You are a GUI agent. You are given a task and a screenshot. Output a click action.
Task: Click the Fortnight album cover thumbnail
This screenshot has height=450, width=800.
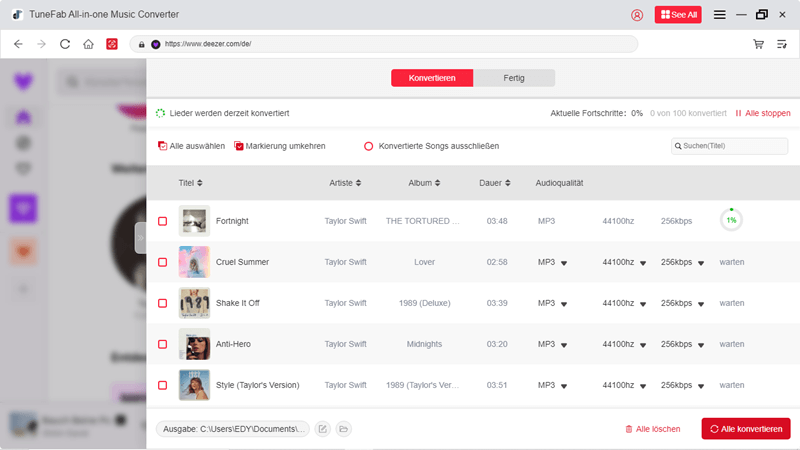pyautogui.click(x=194, y=221)
